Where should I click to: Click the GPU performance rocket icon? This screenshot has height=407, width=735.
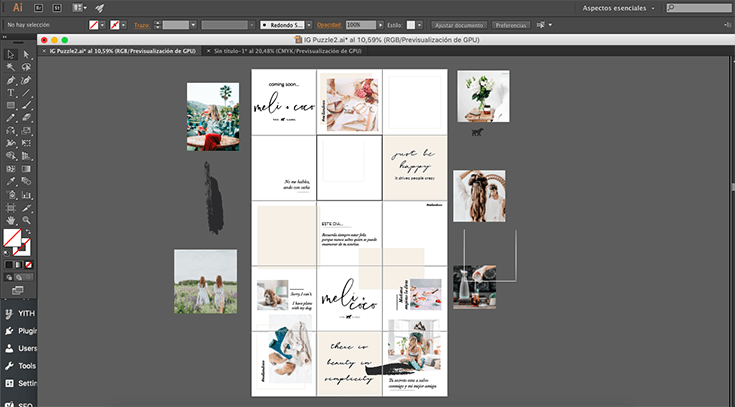(99, 8)
